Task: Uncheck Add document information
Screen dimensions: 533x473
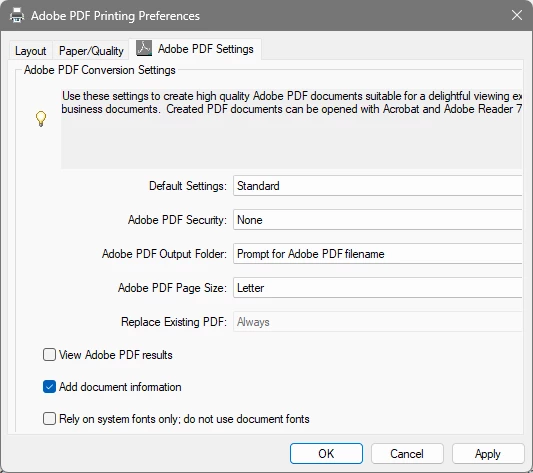Action: (49, 387)
